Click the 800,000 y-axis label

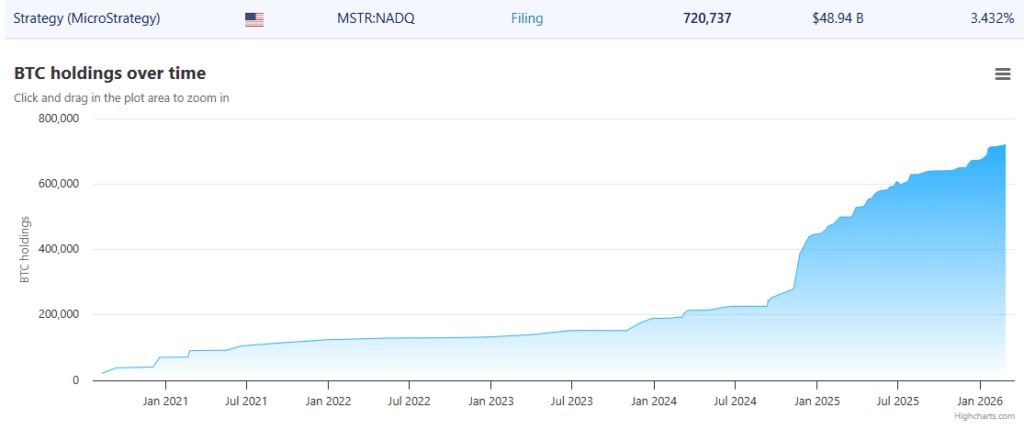pyautogui.click(x=57, y=119)
